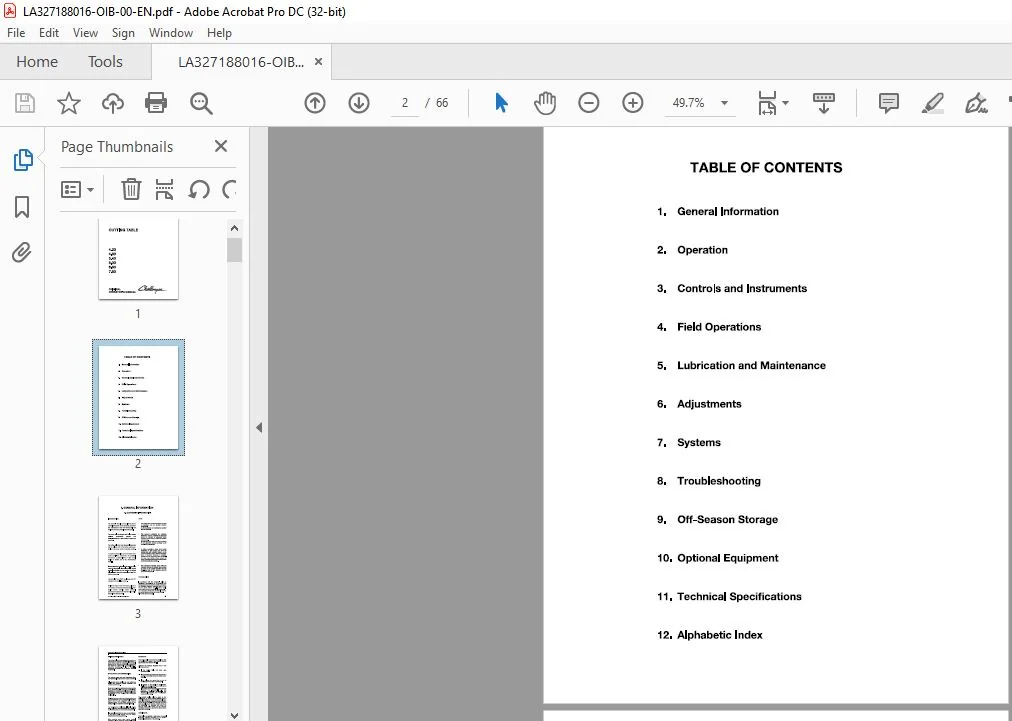
Task: Click 'Off-Season Storage' contents entry
Action: tap(727, 520)
